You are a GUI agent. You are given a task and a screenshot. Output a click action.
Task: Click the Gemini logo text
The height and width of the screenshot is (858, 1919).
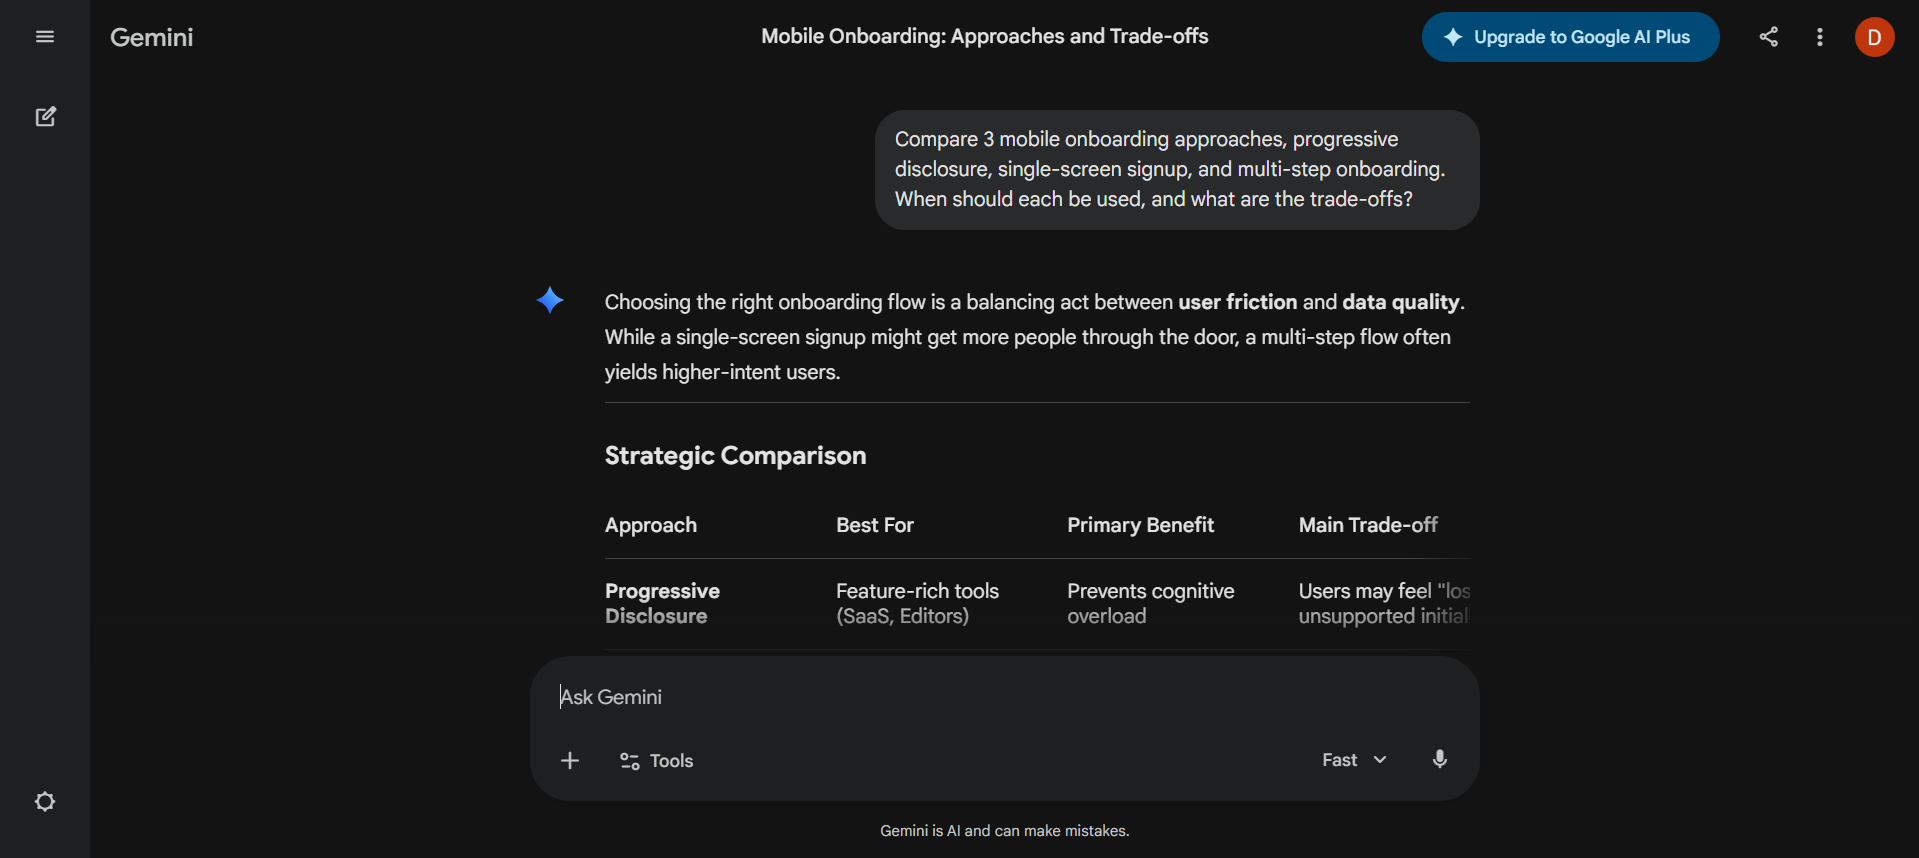coord(152,37)
